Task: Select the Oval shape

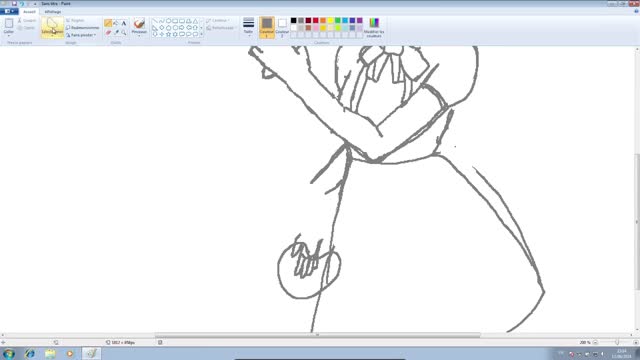Action: tap(169, 21)
